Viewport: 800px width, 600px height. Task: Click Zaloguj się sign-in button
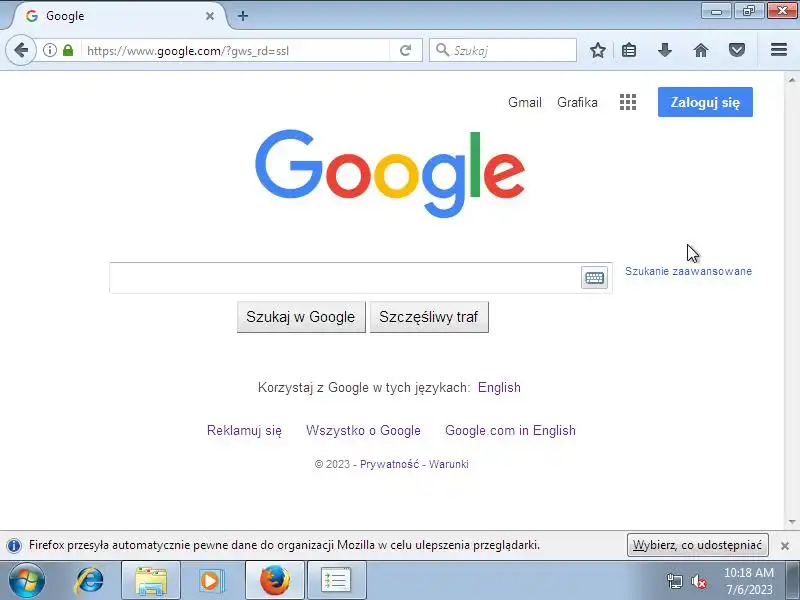point(705,102)
